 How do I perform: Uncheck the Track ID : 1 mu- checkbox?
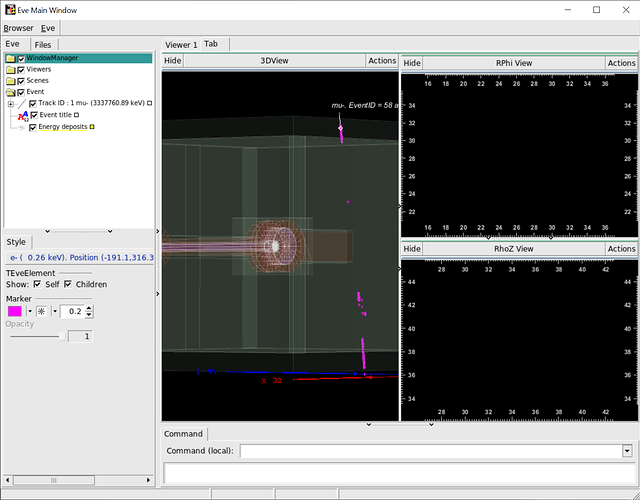[x=33, y=104]
